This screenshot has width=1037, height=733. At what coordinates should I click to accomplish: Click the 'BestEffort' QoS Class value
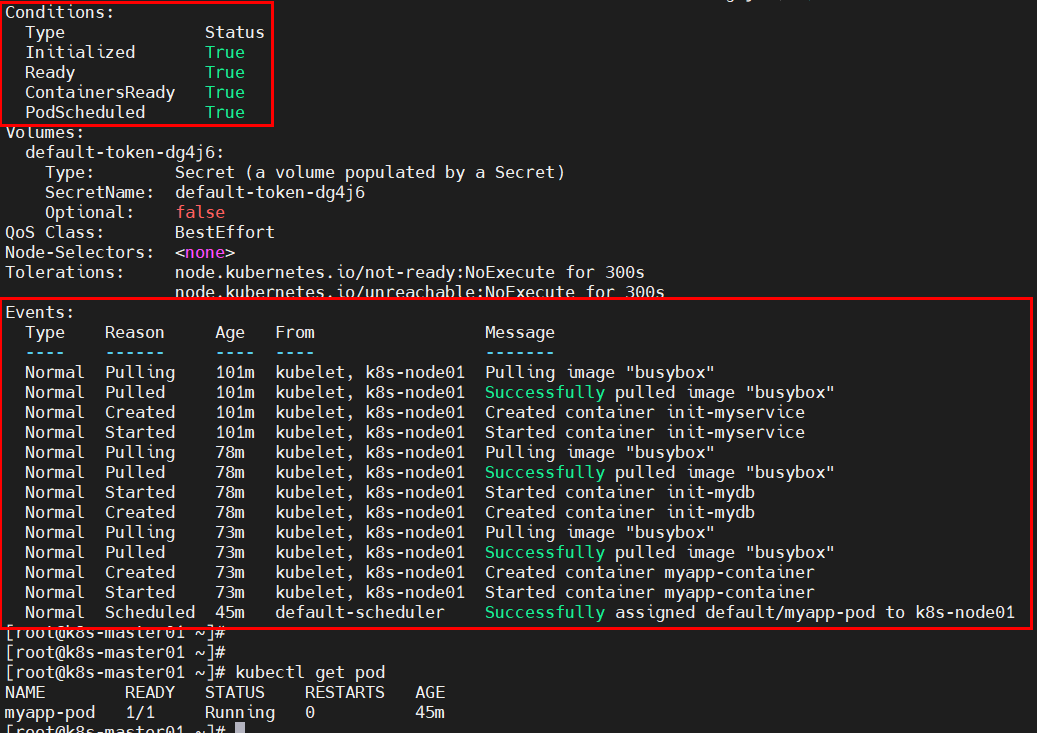coord(225,232)
